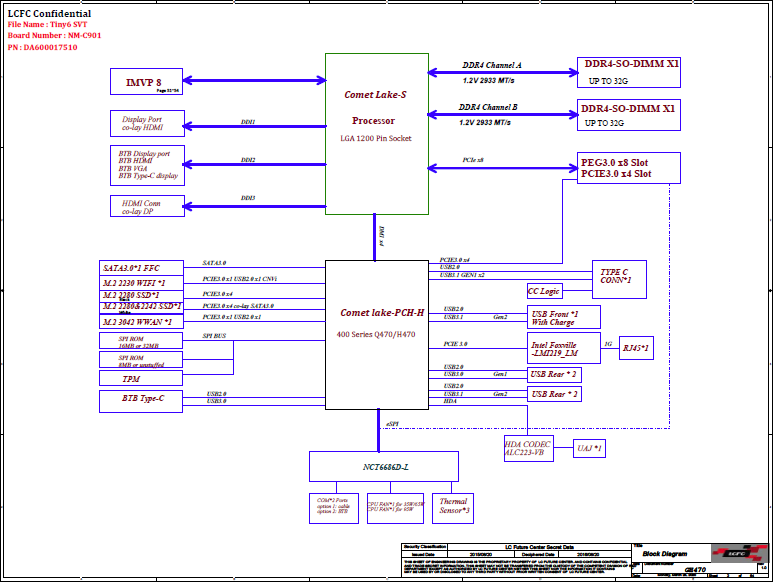Click the M.2 2230 WIFI *1 box
Screen dimensions: 773x582
[x=141, y=283]
